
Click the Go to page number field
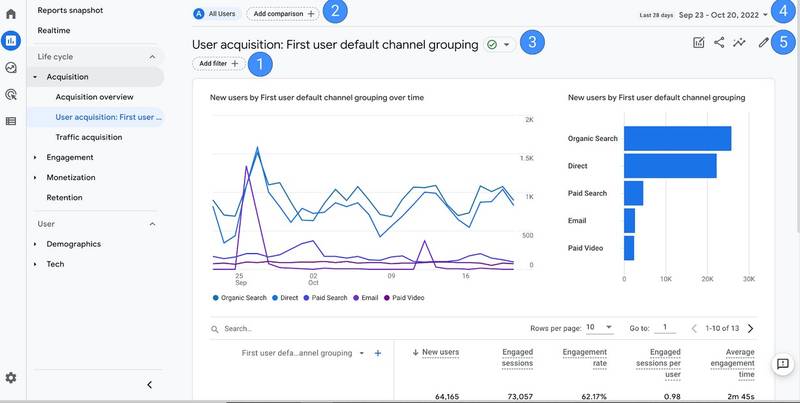665,328
